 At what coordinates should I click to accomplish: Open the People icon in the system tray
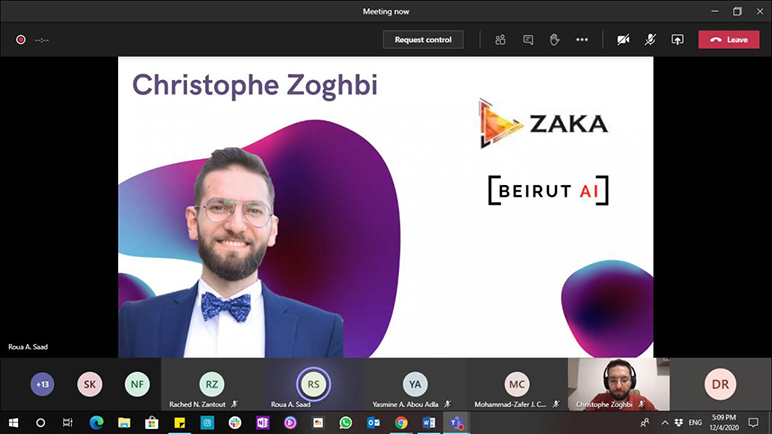[x=644, y=423]
